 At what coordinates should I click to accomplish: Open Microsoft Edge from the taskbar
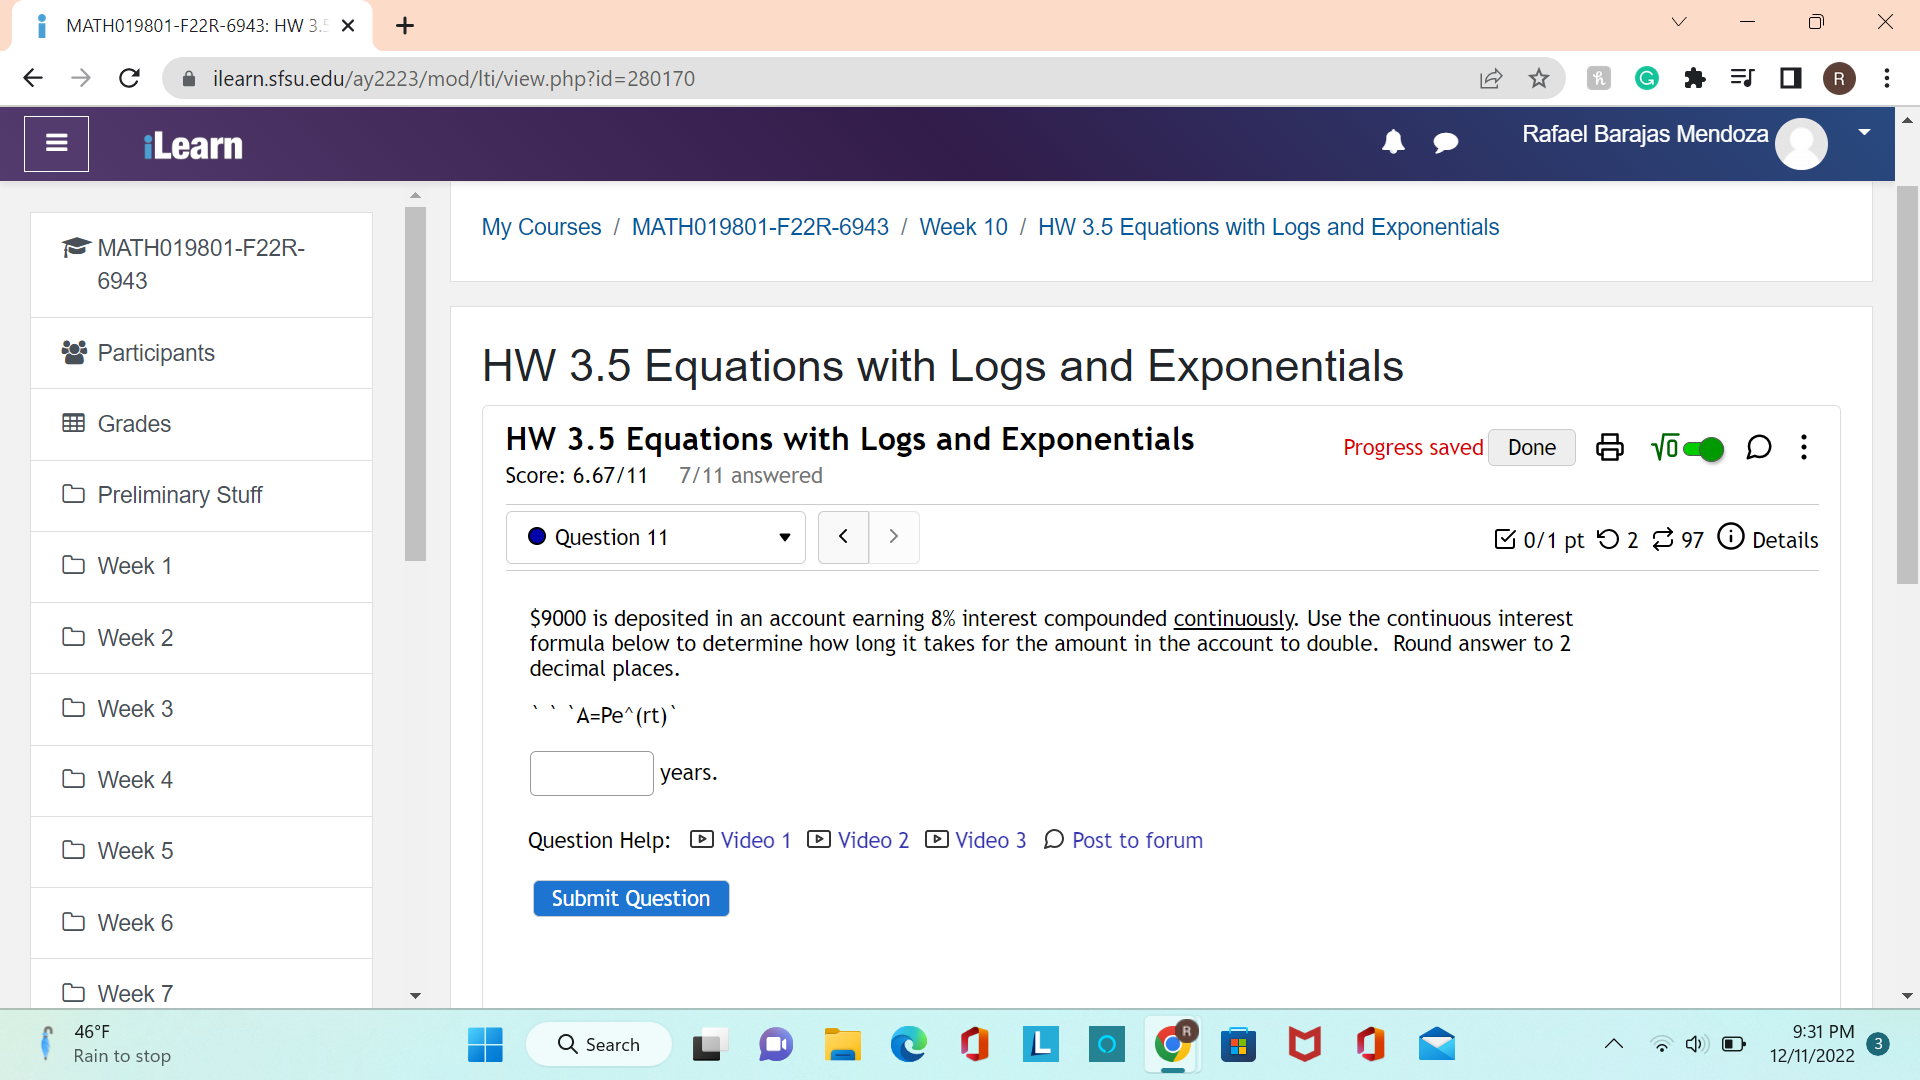point(908,1045)
